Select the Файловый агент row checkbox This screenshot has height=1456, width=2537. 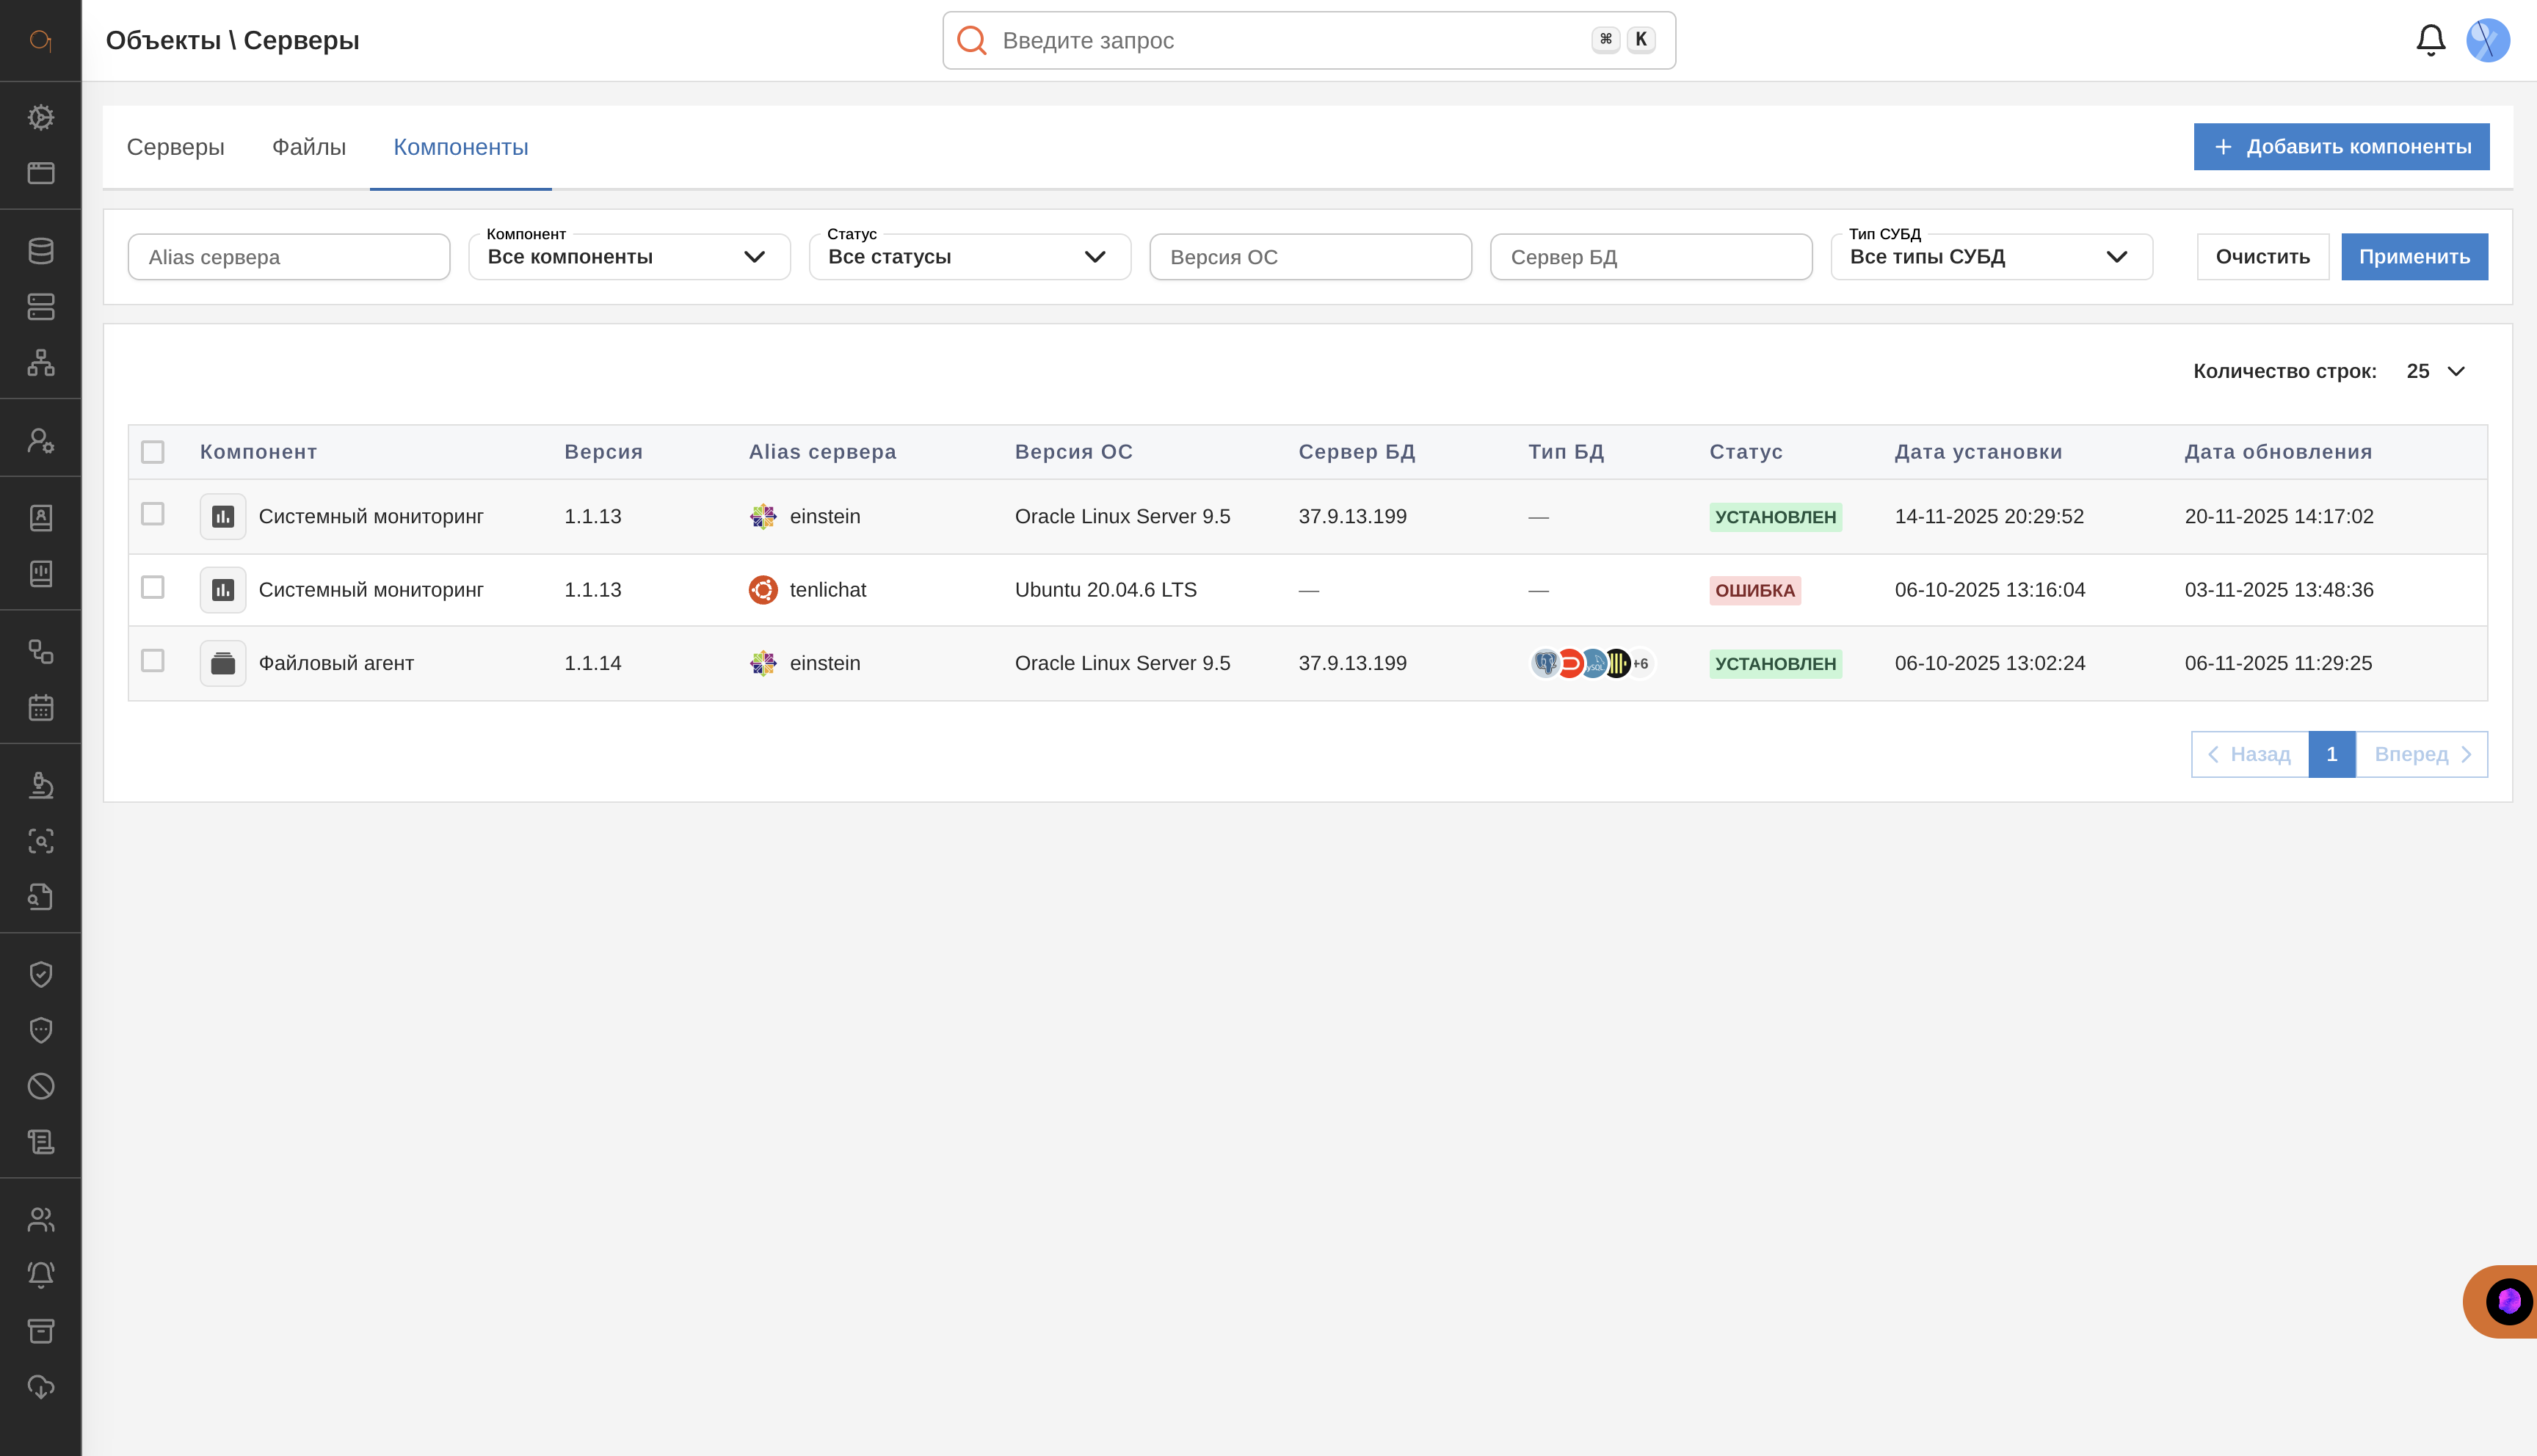(x=153, y=661)
